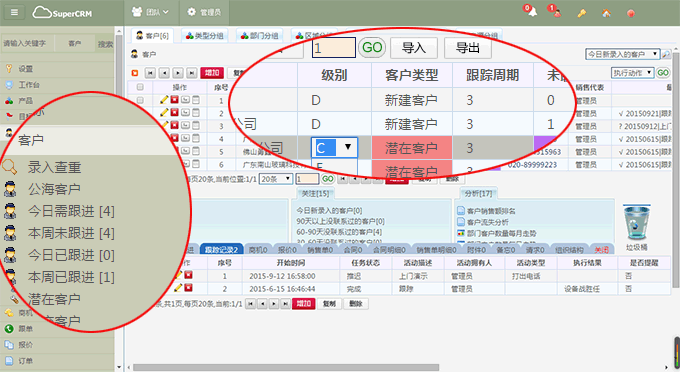Open 录入查重 magnifier item in sidebar
This screenshot has height=372, width=680.
[x=42, y=167]
